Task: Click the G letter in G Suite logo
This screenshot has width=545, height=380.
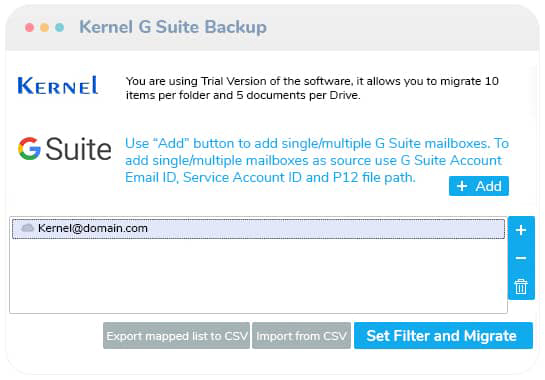Action: (29, 149)
